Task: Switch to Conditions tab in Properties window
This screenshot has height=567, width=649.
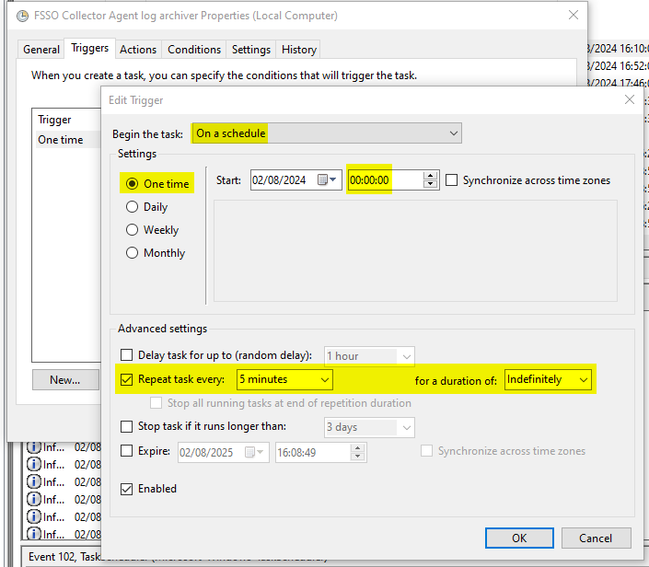Action: 194,49
